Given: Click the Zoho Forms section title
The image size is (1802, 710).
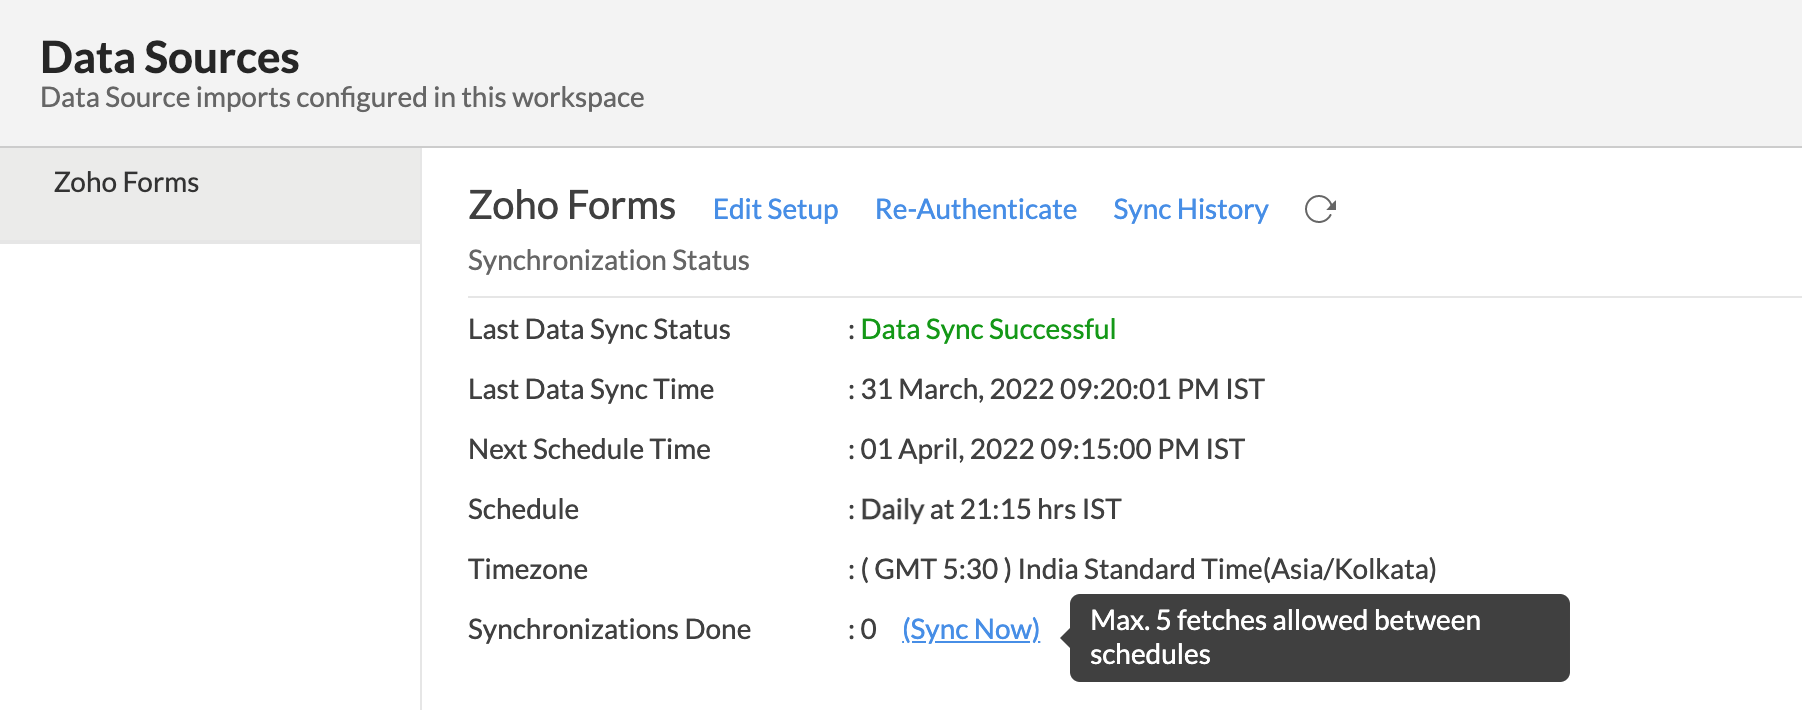Looking at the screenshot, I should 571,206.
